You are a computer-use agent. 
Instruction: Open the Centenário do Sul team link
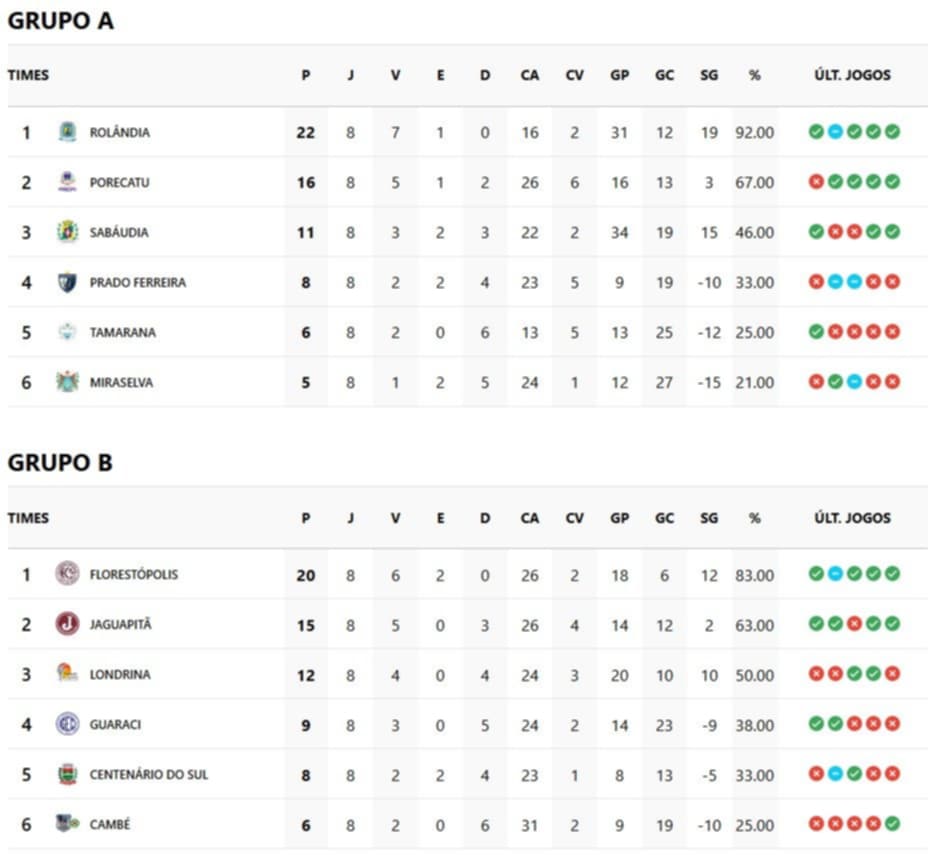tap(149, 775)
